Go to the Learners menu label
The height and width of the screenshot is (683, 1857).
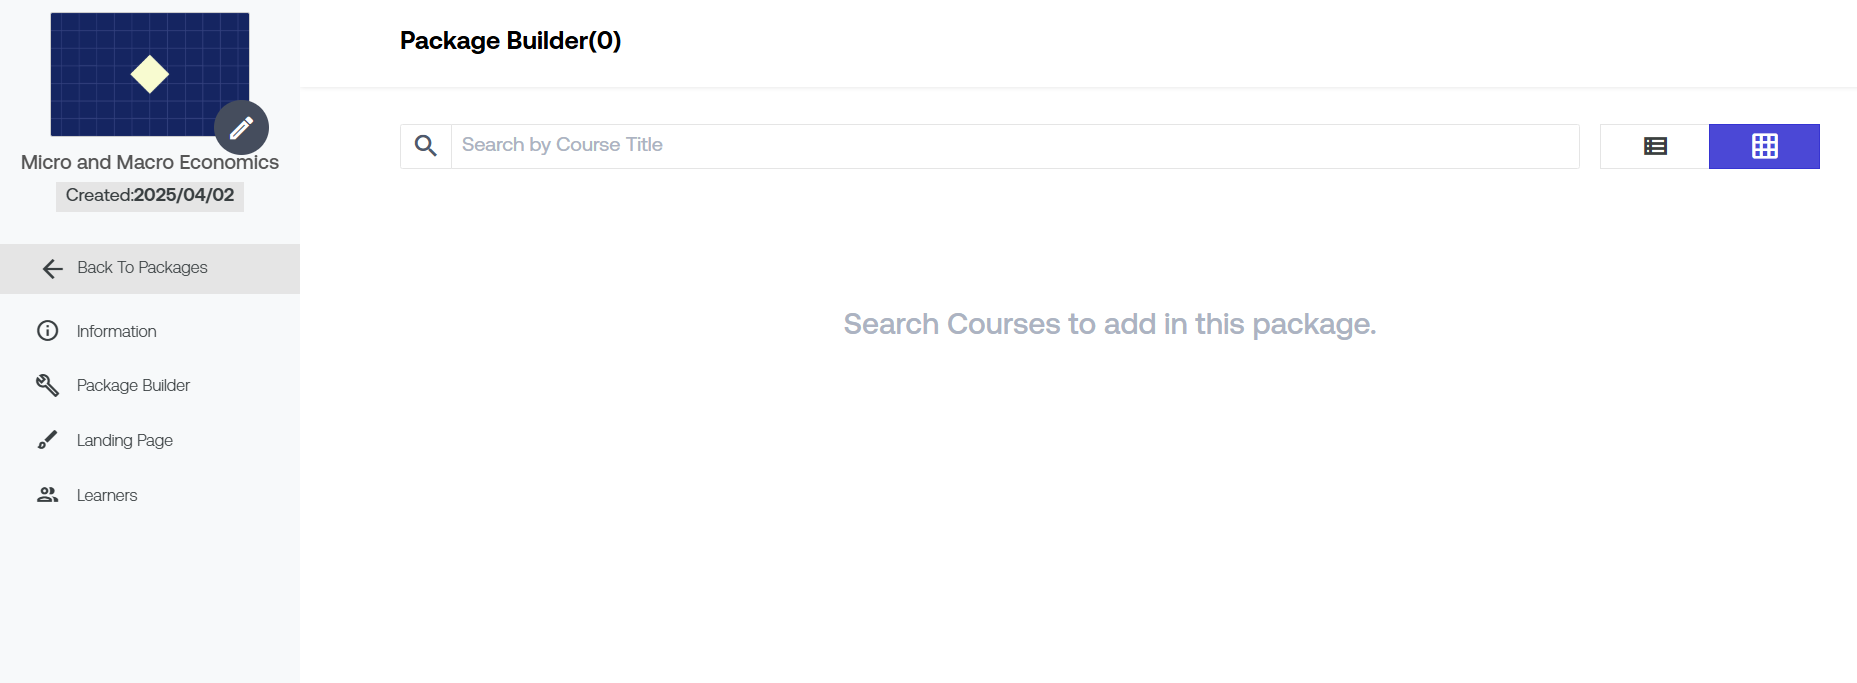pos(107,495)
